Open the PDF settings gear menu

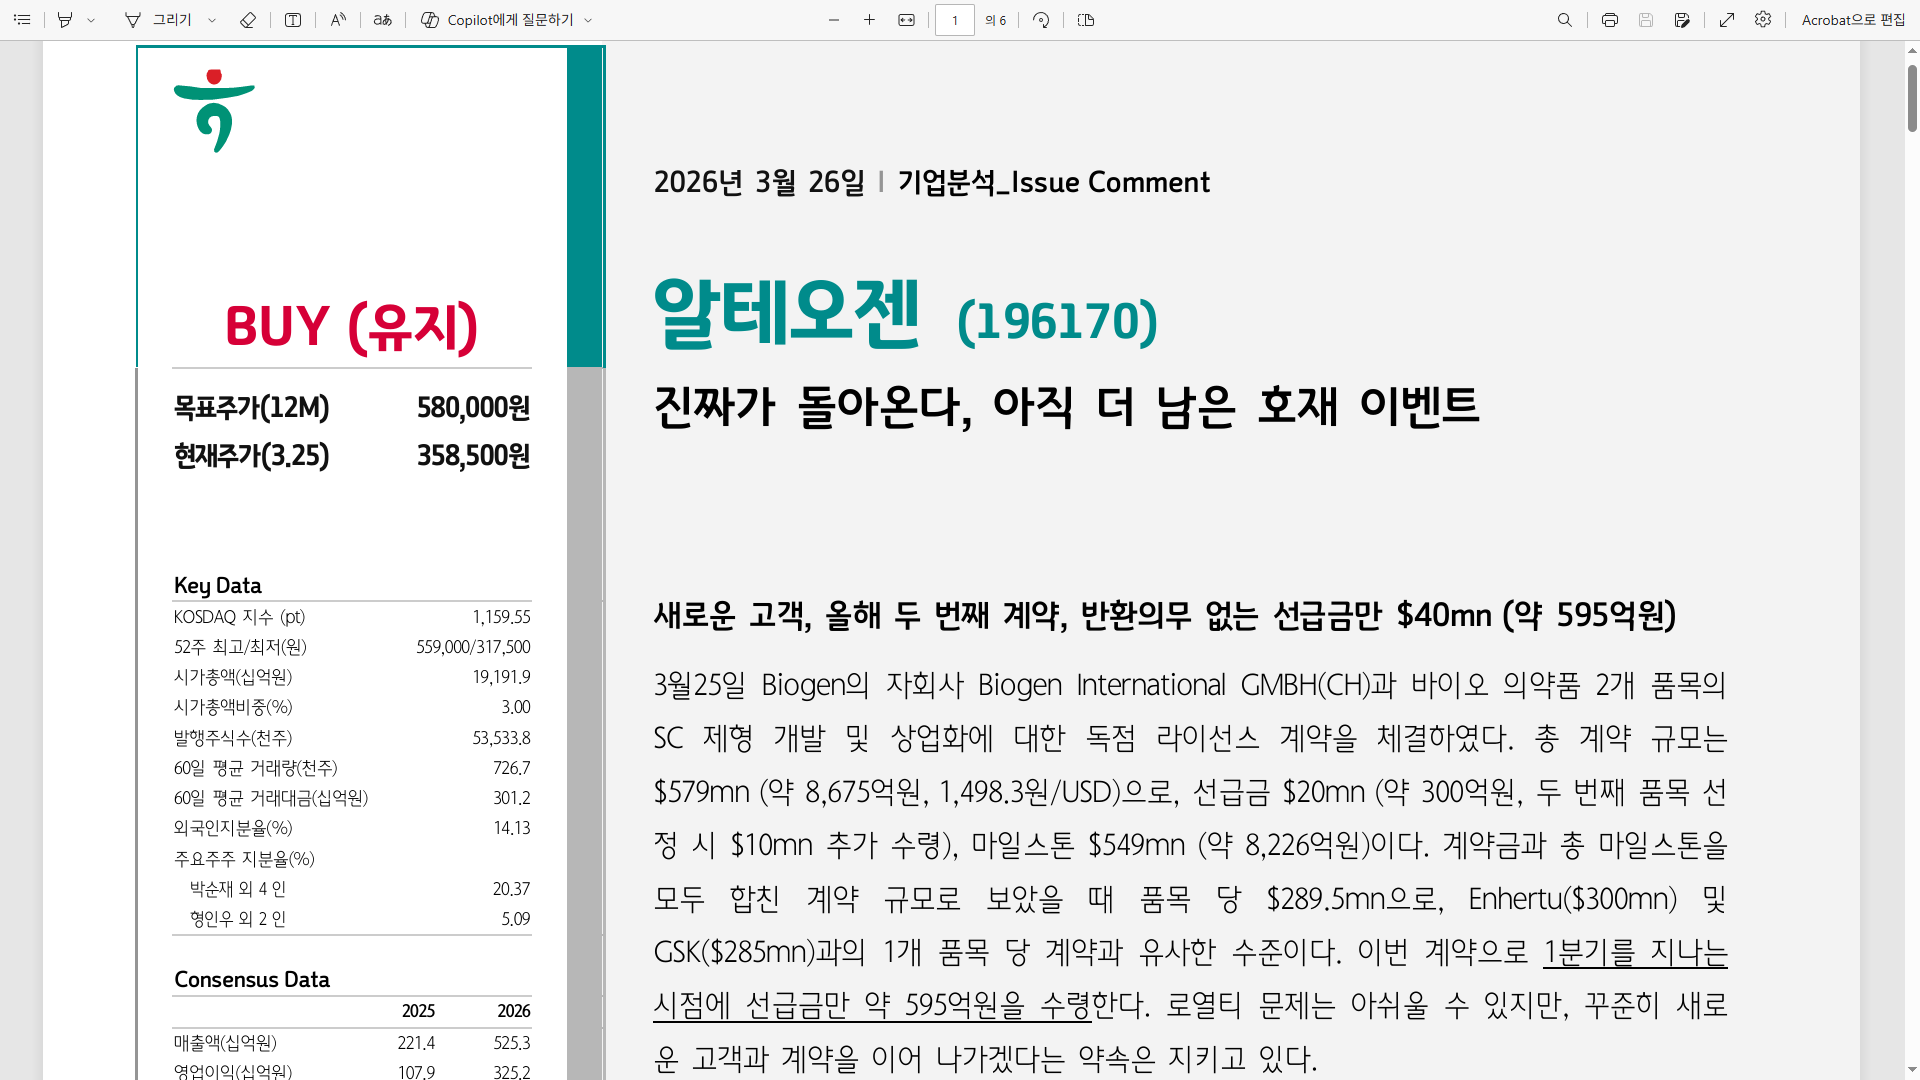1763,19
